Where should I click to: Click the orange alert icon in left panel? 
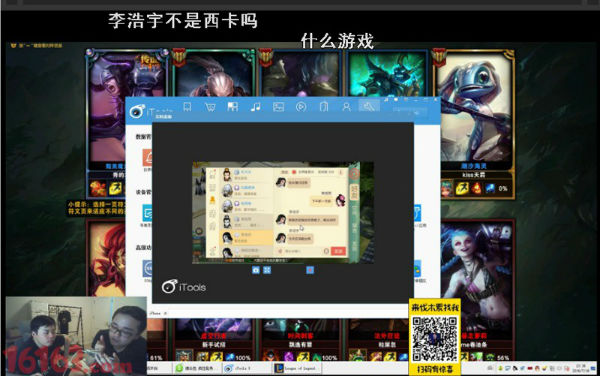tap(147, 158)
